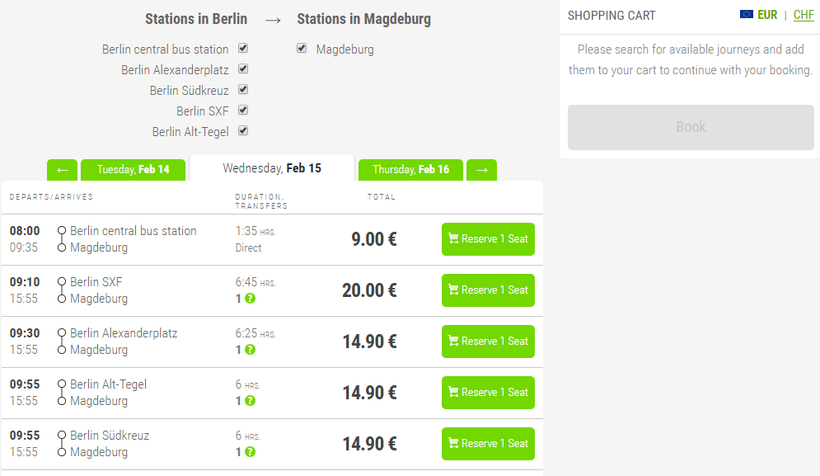Reserve 1 seat on 09:10 Berlin SXF trip
The height and width of the screenshot is (476, 820).
[x=488, y=290]
